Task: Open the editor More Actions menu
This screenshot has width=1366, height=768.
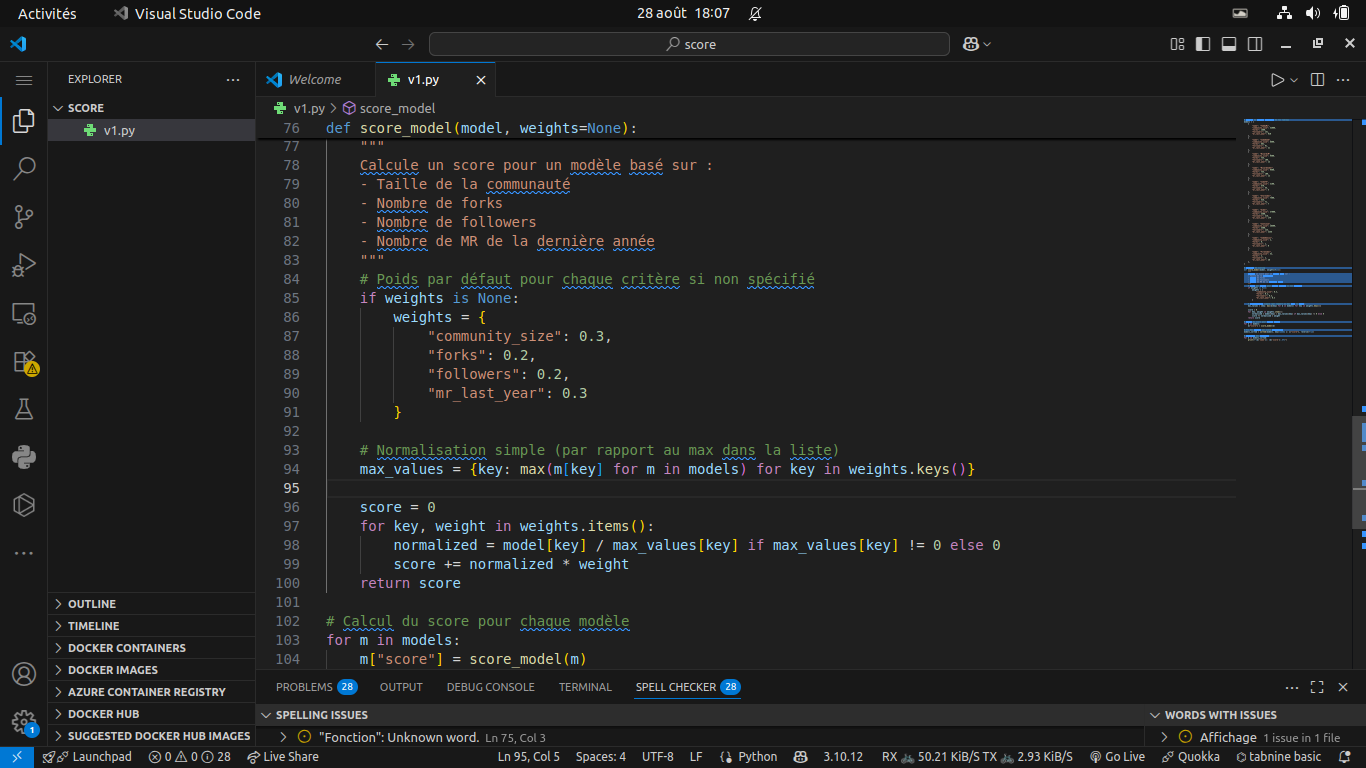Action: click(1344, 80)
